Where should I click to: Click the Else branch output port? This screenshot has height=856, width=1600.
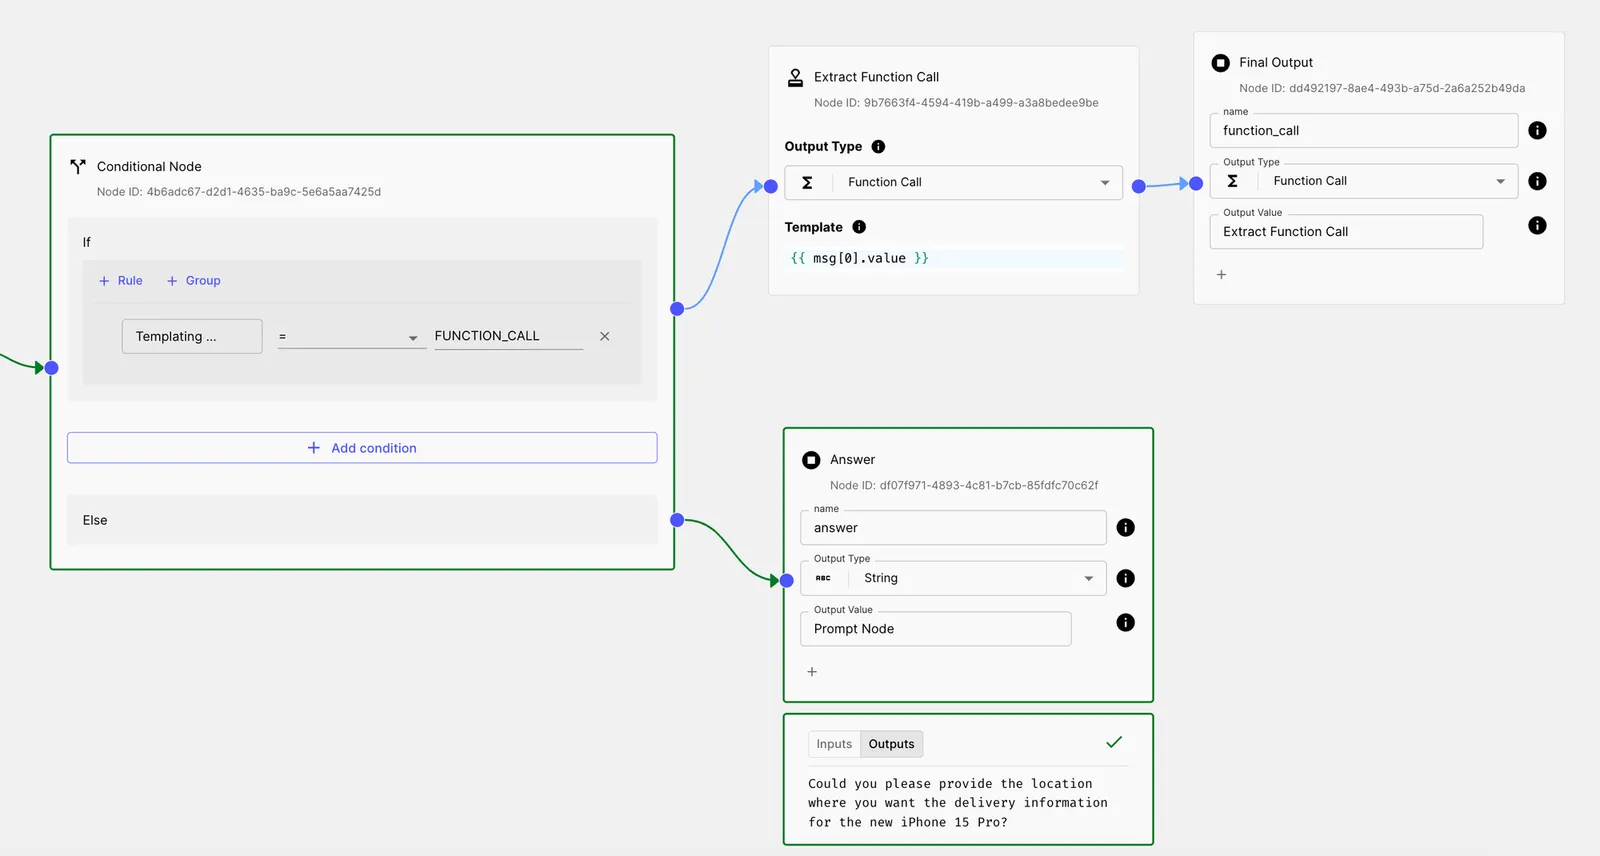pos(677,520)
